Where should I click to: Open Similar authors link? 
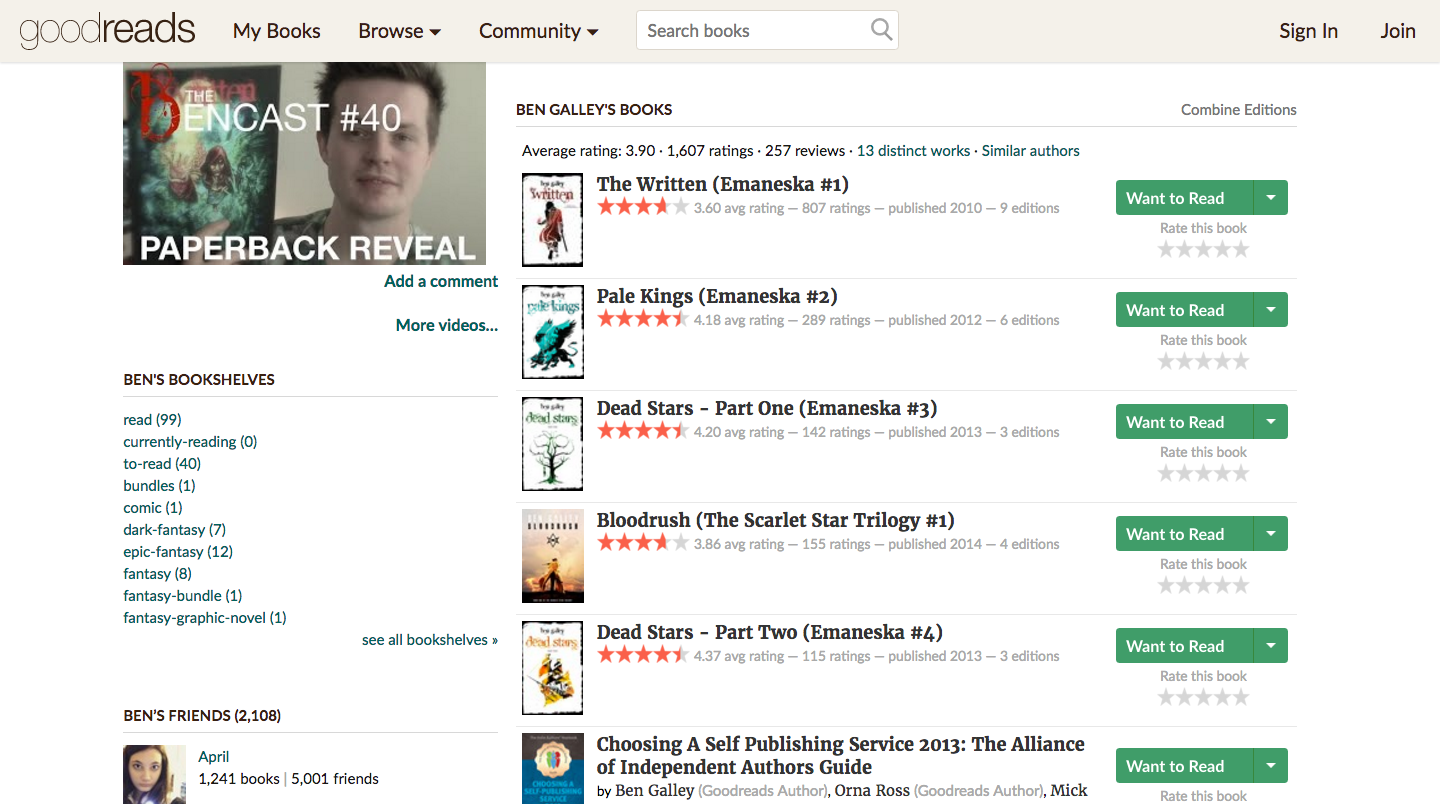tap(1030, 151)
